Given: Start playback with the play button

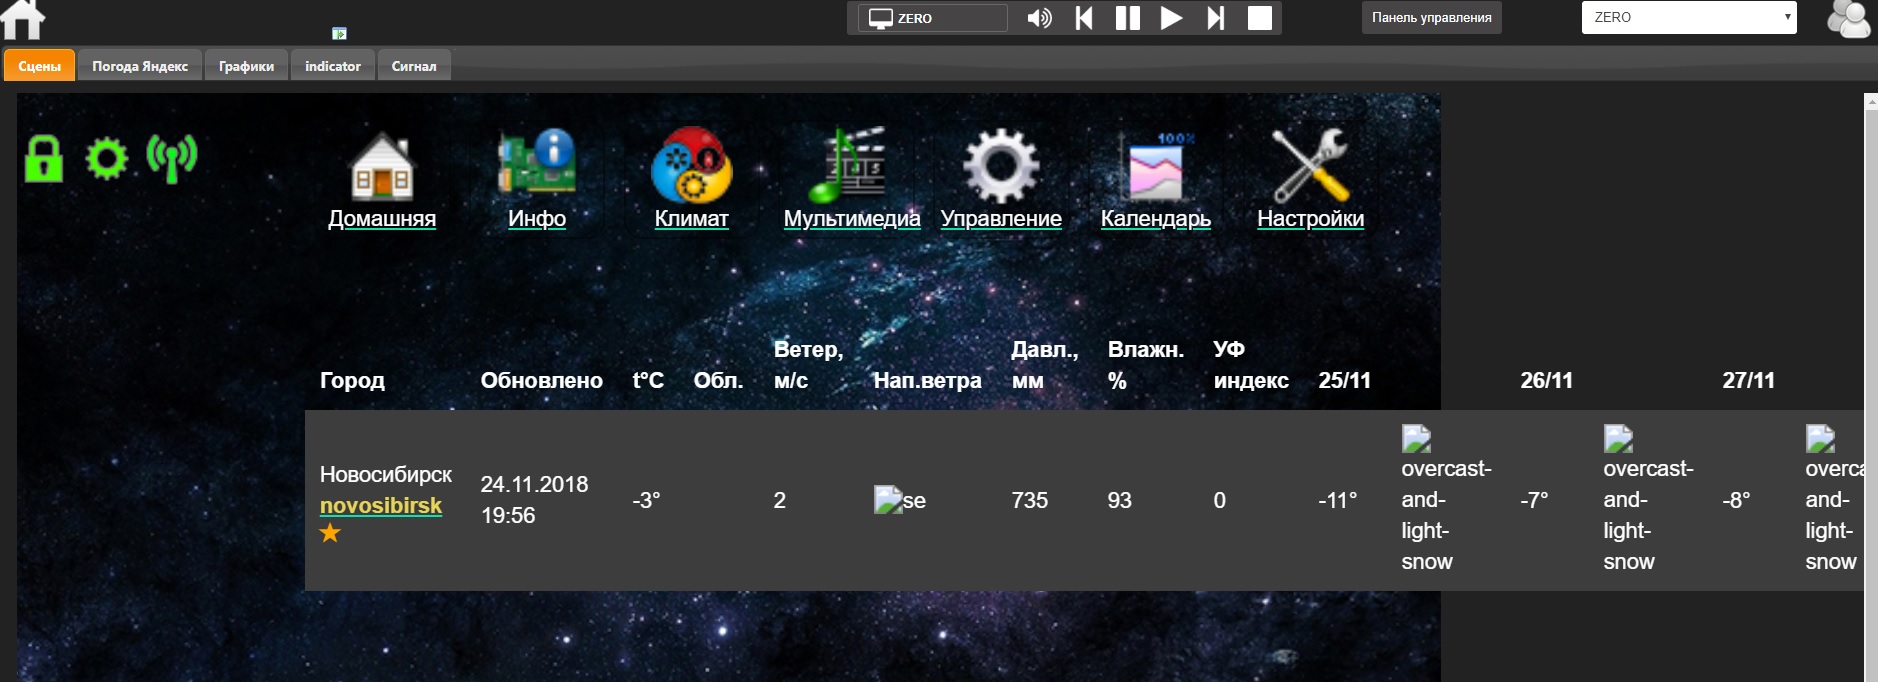Looking at the screenshot, I should [1171, 18].
